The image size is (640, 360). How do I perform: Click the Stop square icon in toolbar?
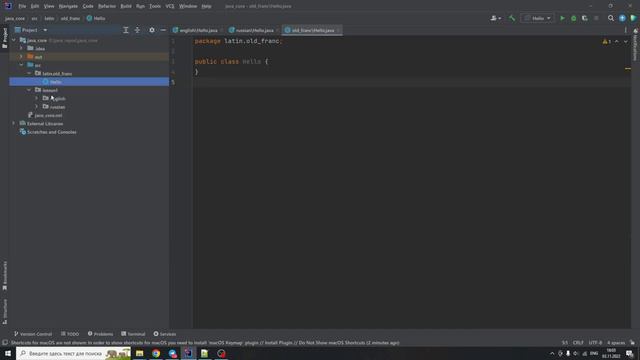596,18
